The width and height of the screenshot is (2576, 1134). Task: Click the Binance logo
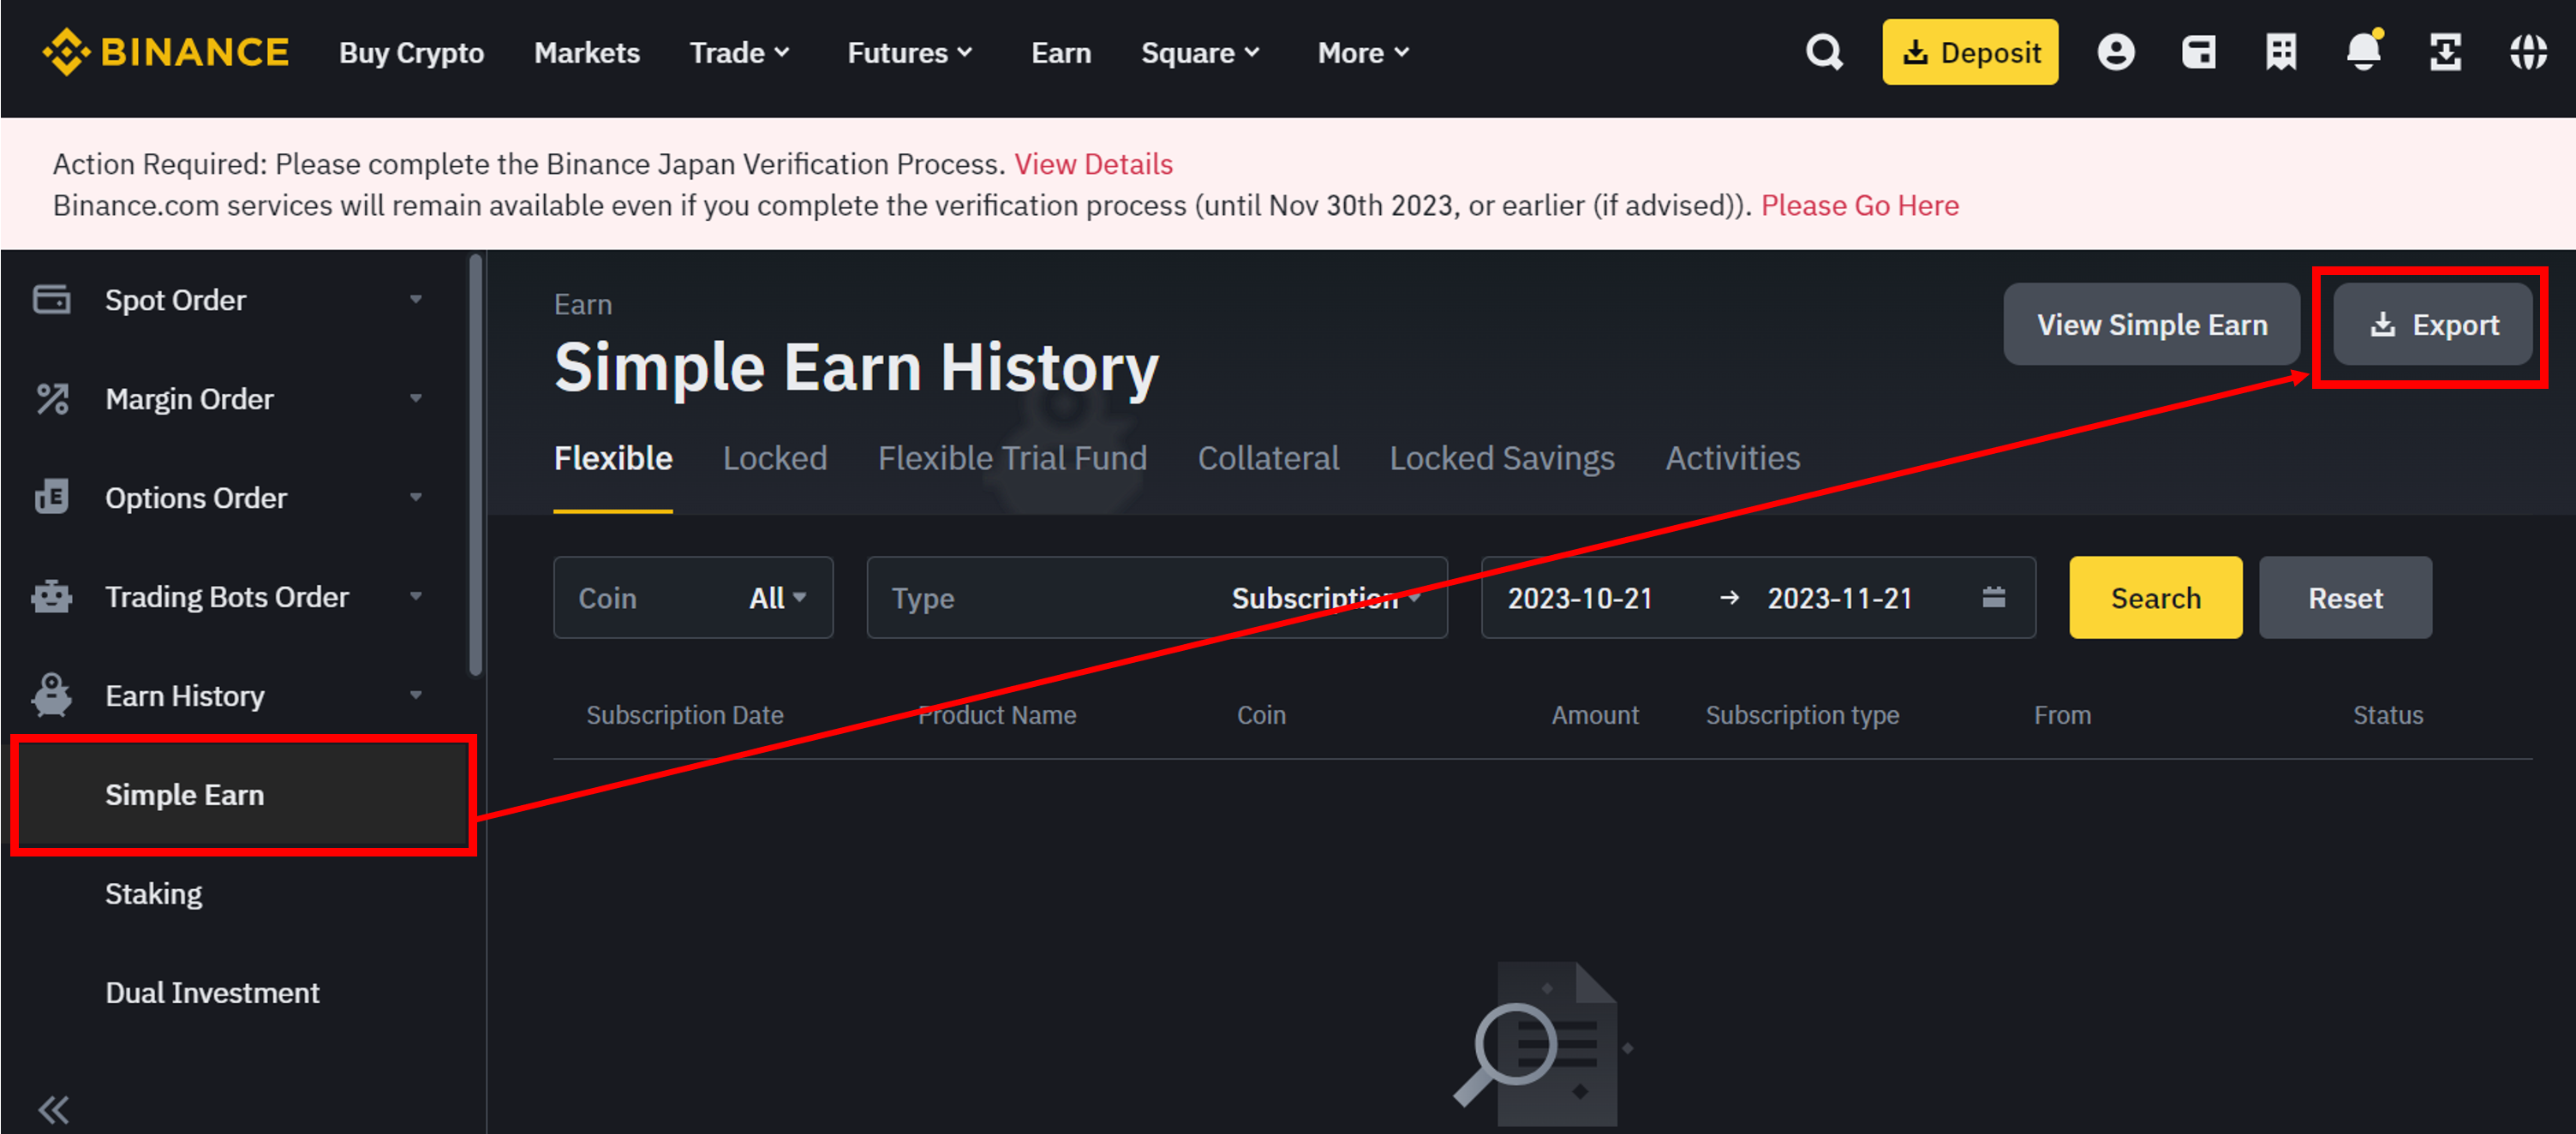[165, 52]
